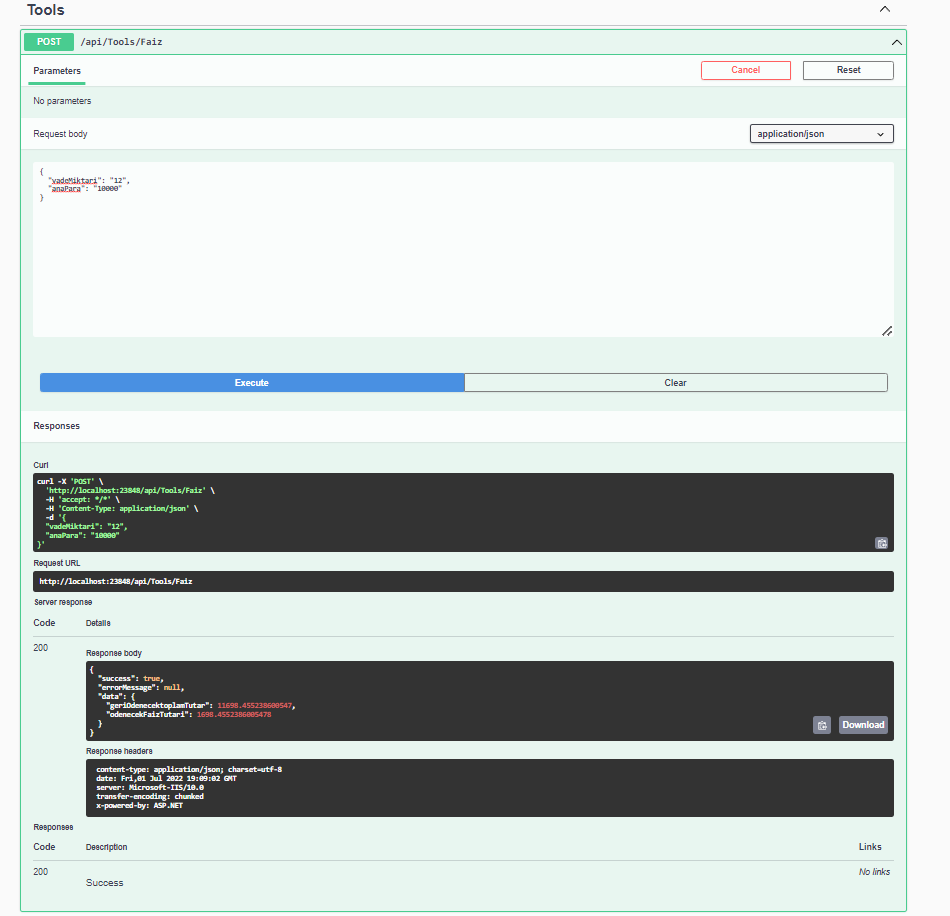The height and width of the screenshot is (916, 950).
Task: Click inside the request body JSON editor
Action: tap(463, 249)
